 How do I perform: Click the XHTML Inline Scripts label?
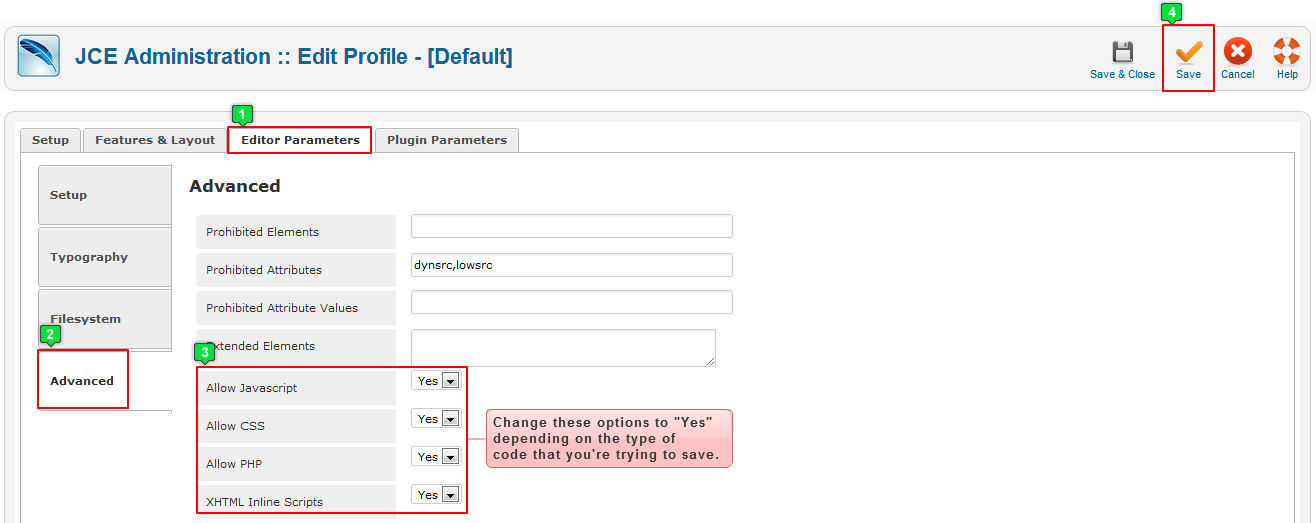264,502
